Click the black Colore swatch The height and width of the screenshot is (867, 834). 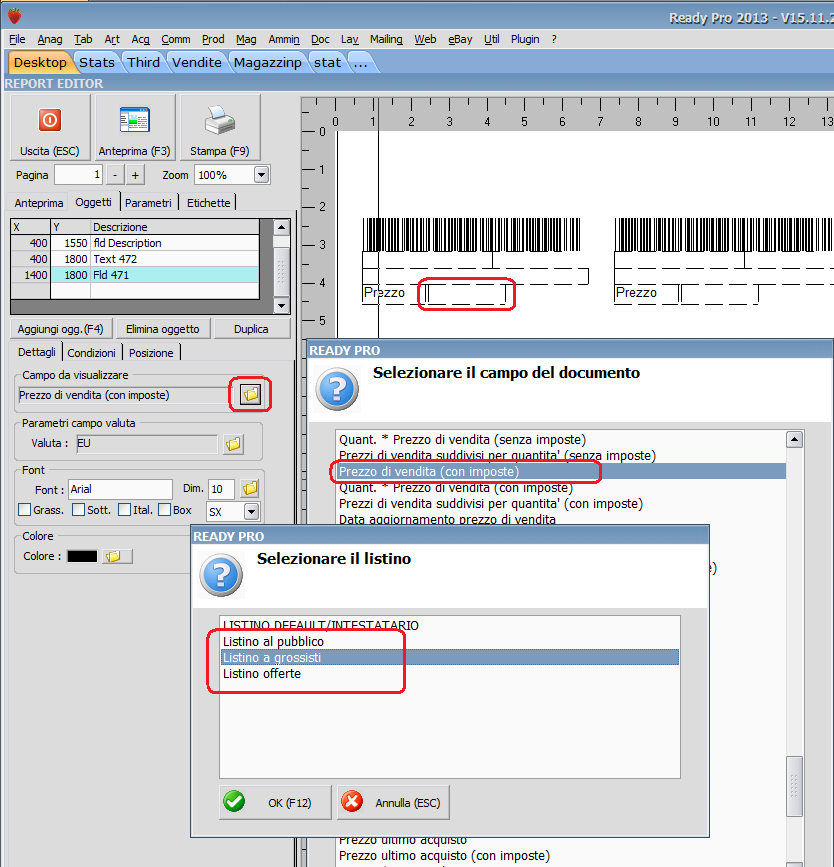coord(82,556)
